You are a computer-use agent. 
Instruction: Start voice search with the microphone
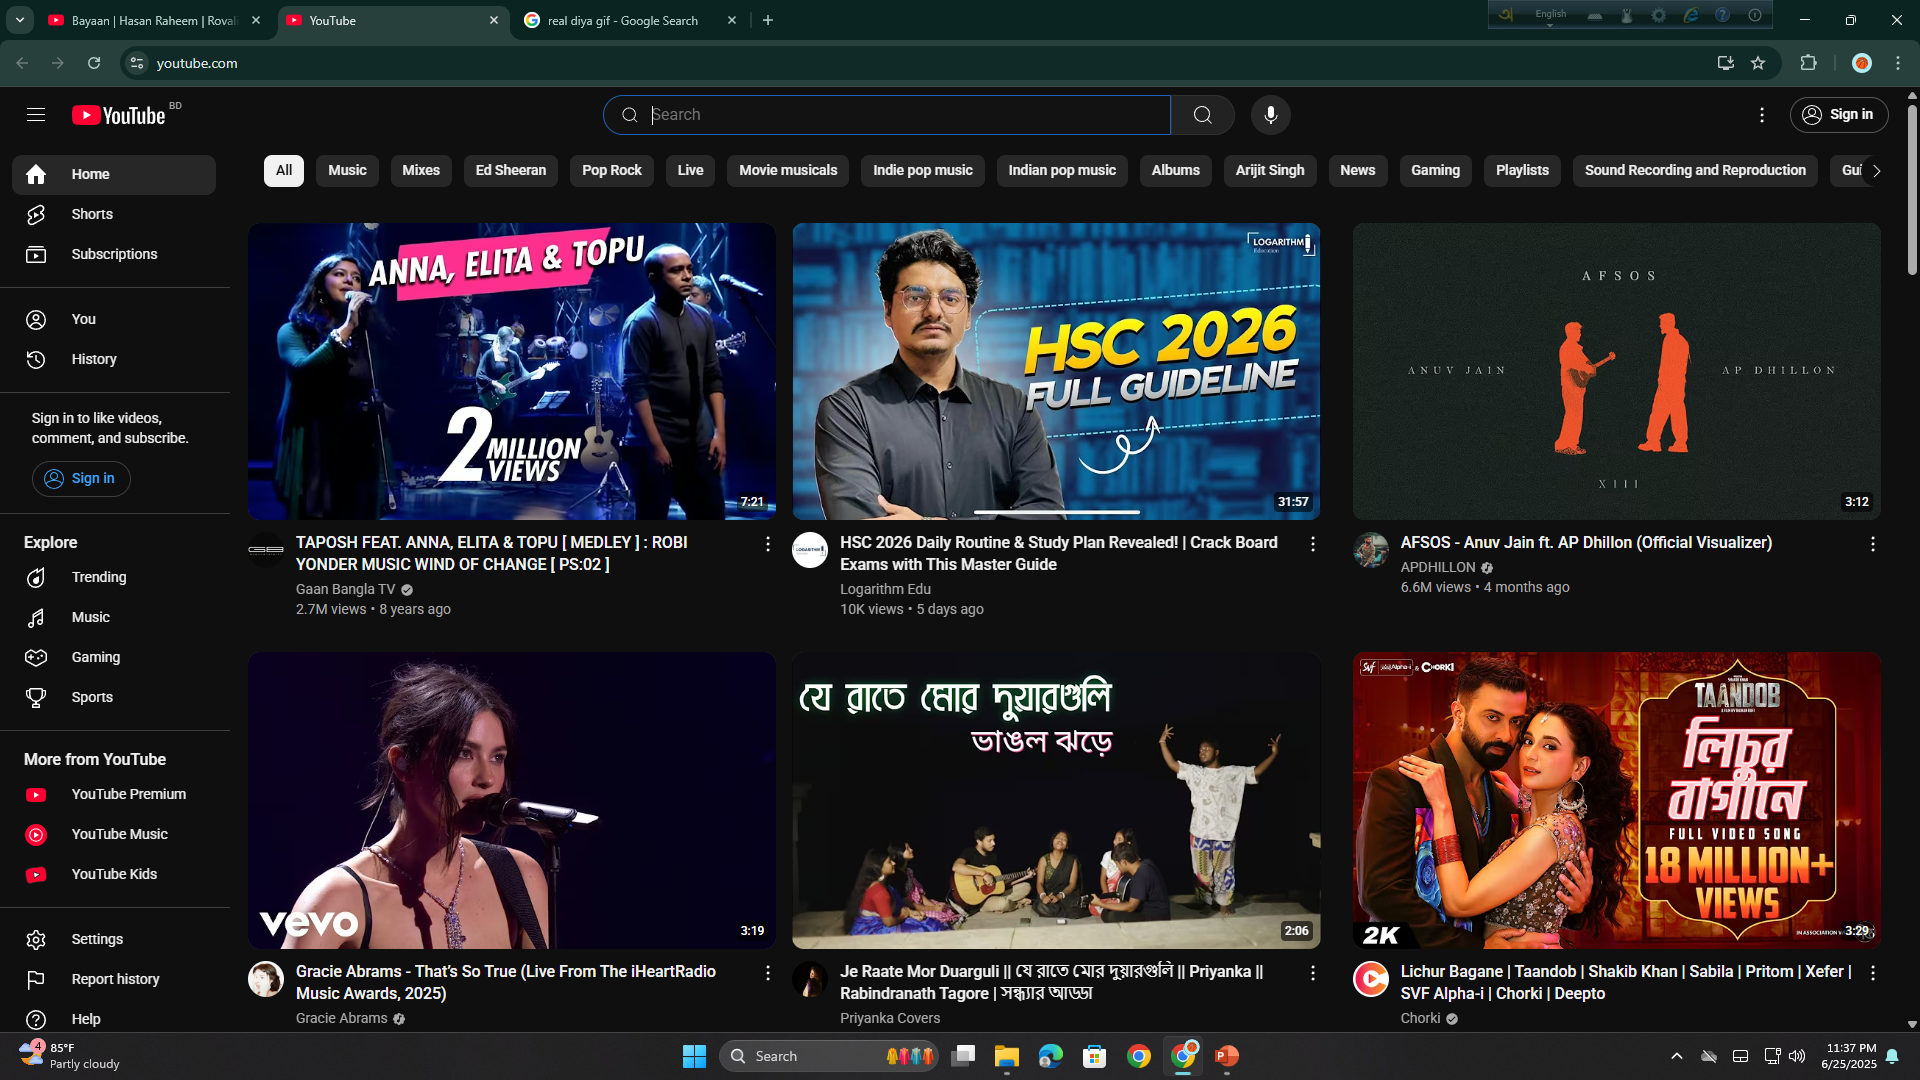(1271, 115)
